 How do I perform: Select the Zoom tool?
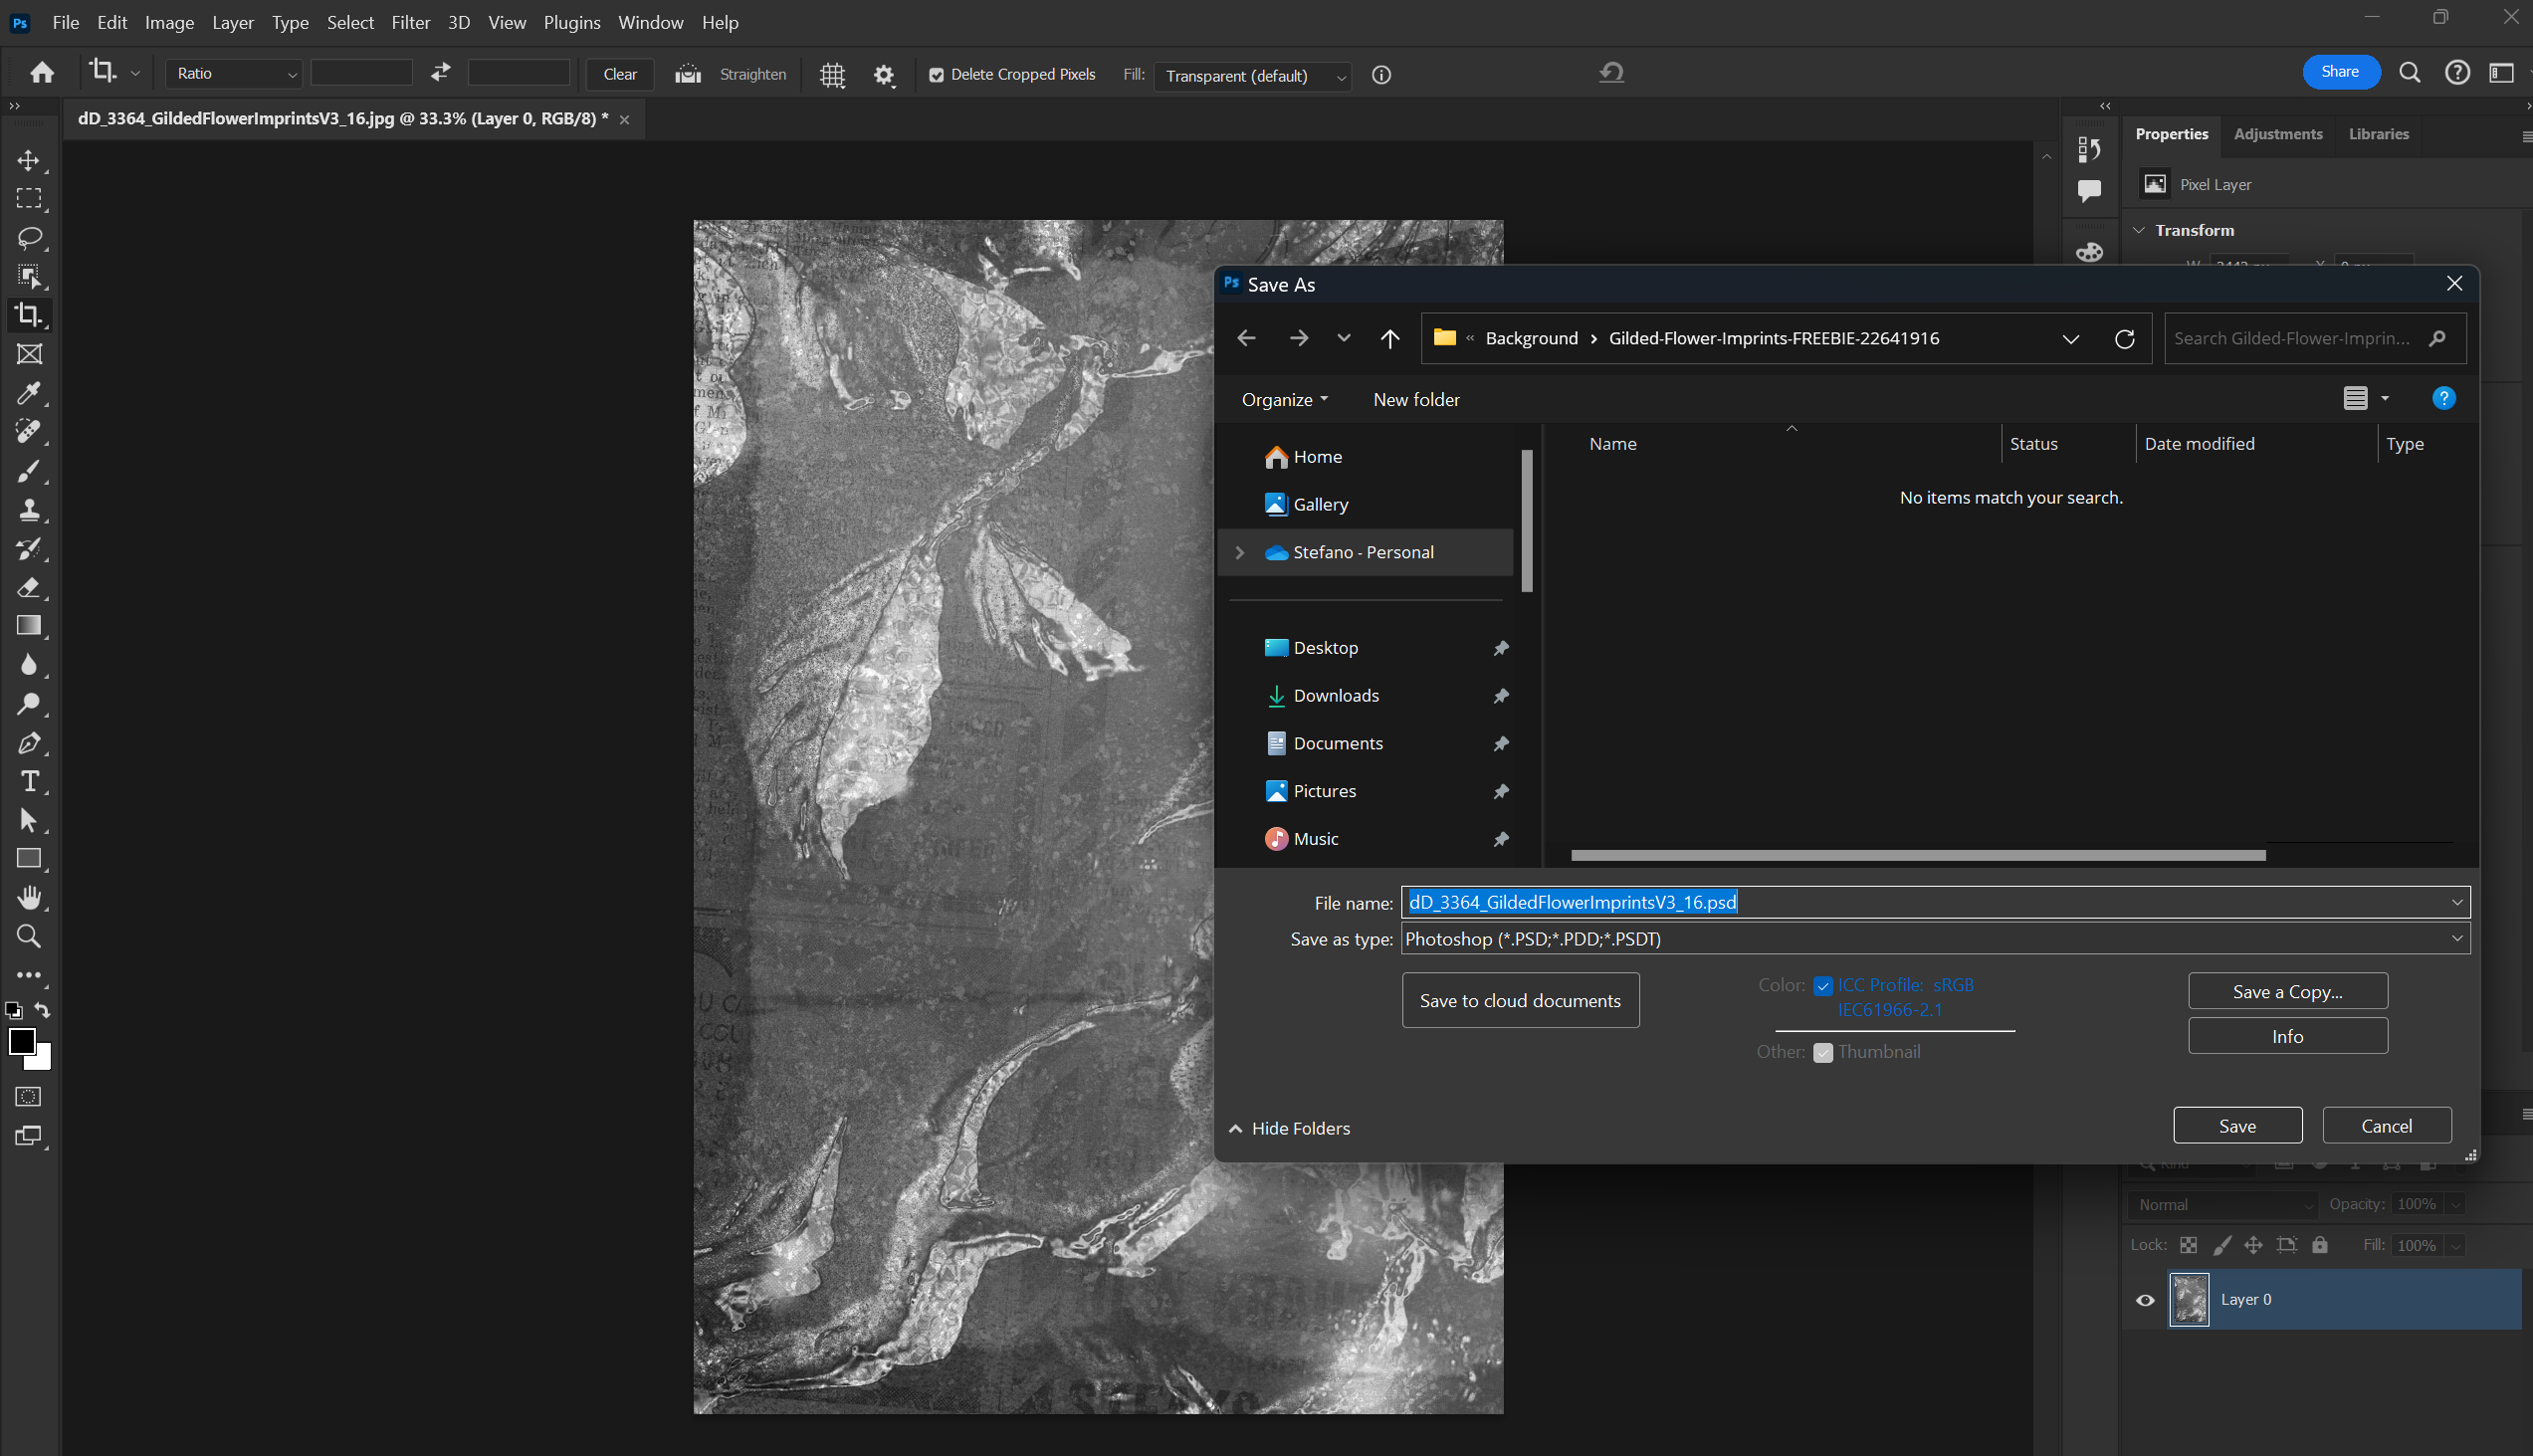click(x=29, y=936)
